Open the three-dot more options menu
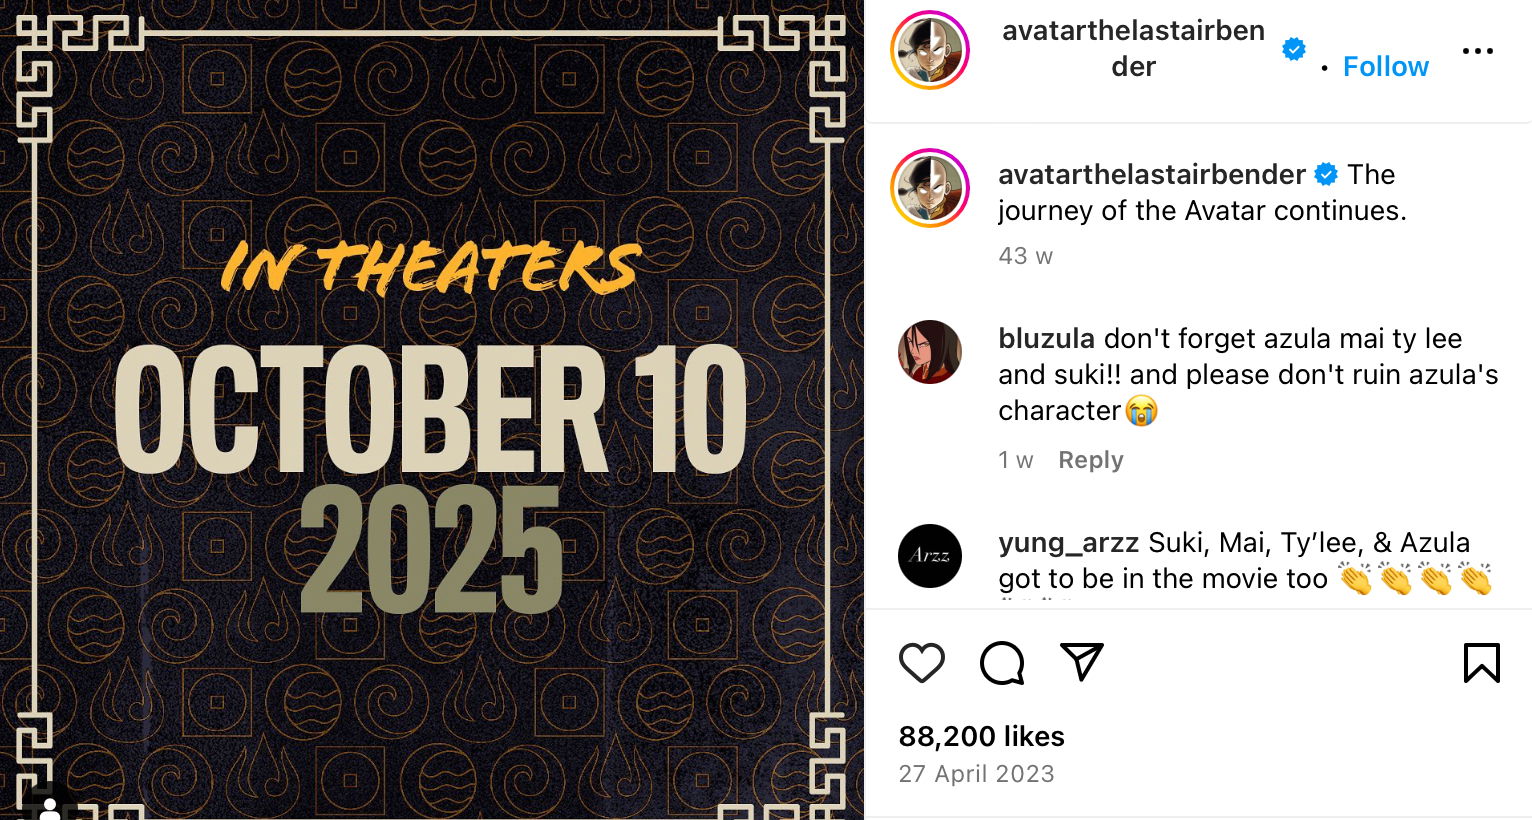1532x820 pixels. [x=1477, y=51]
